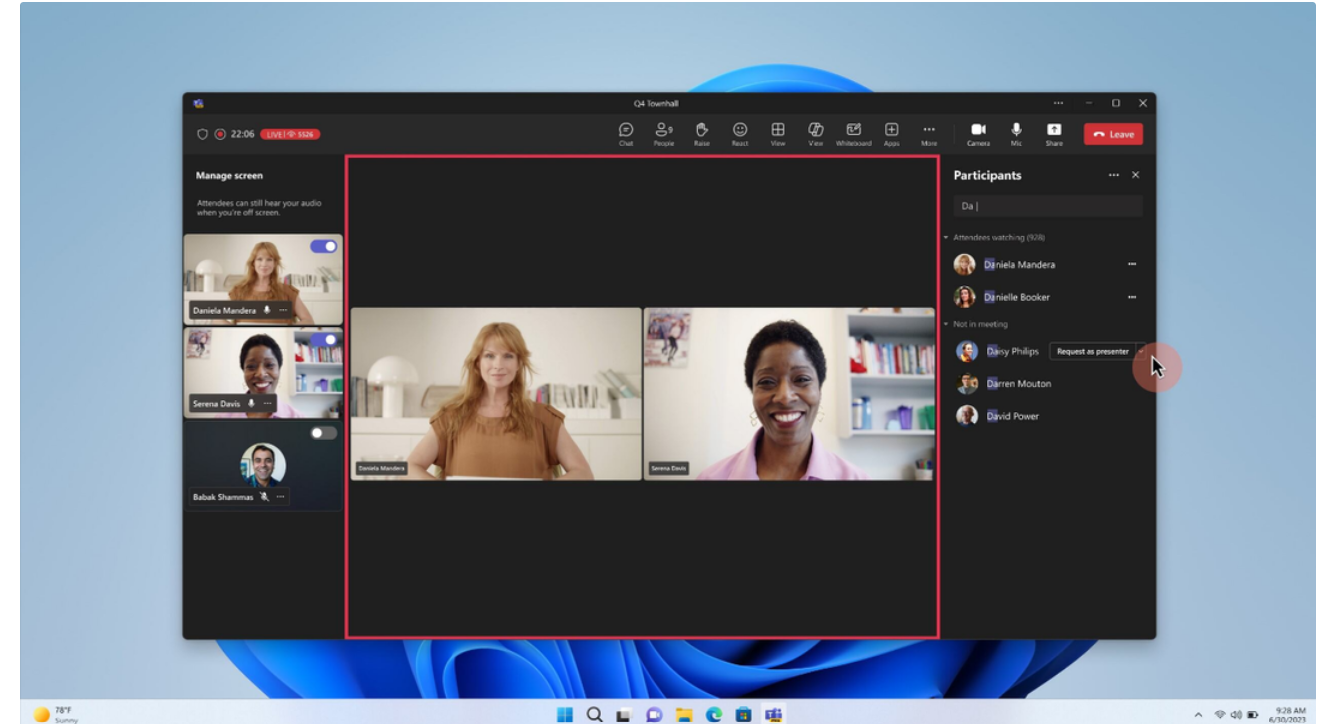Open more options on Serena Davis's tile
Viewport: 1317px width, 724px height.
click(x=267, y=403)
